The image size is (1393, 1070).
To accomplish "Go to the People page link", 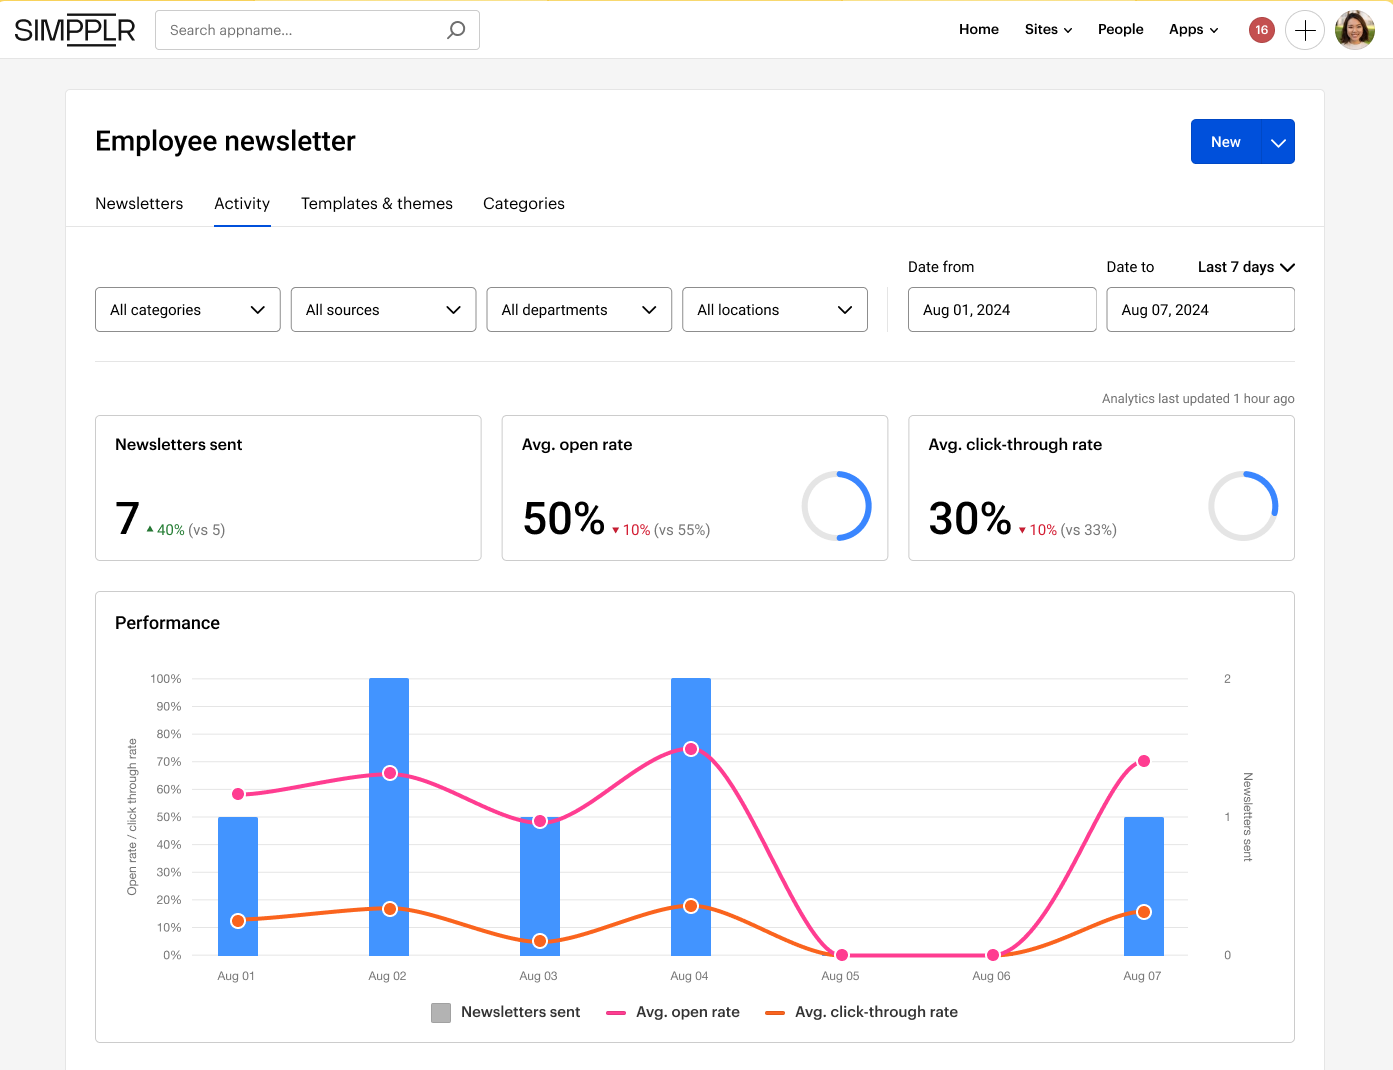I will click(1120, 30).
